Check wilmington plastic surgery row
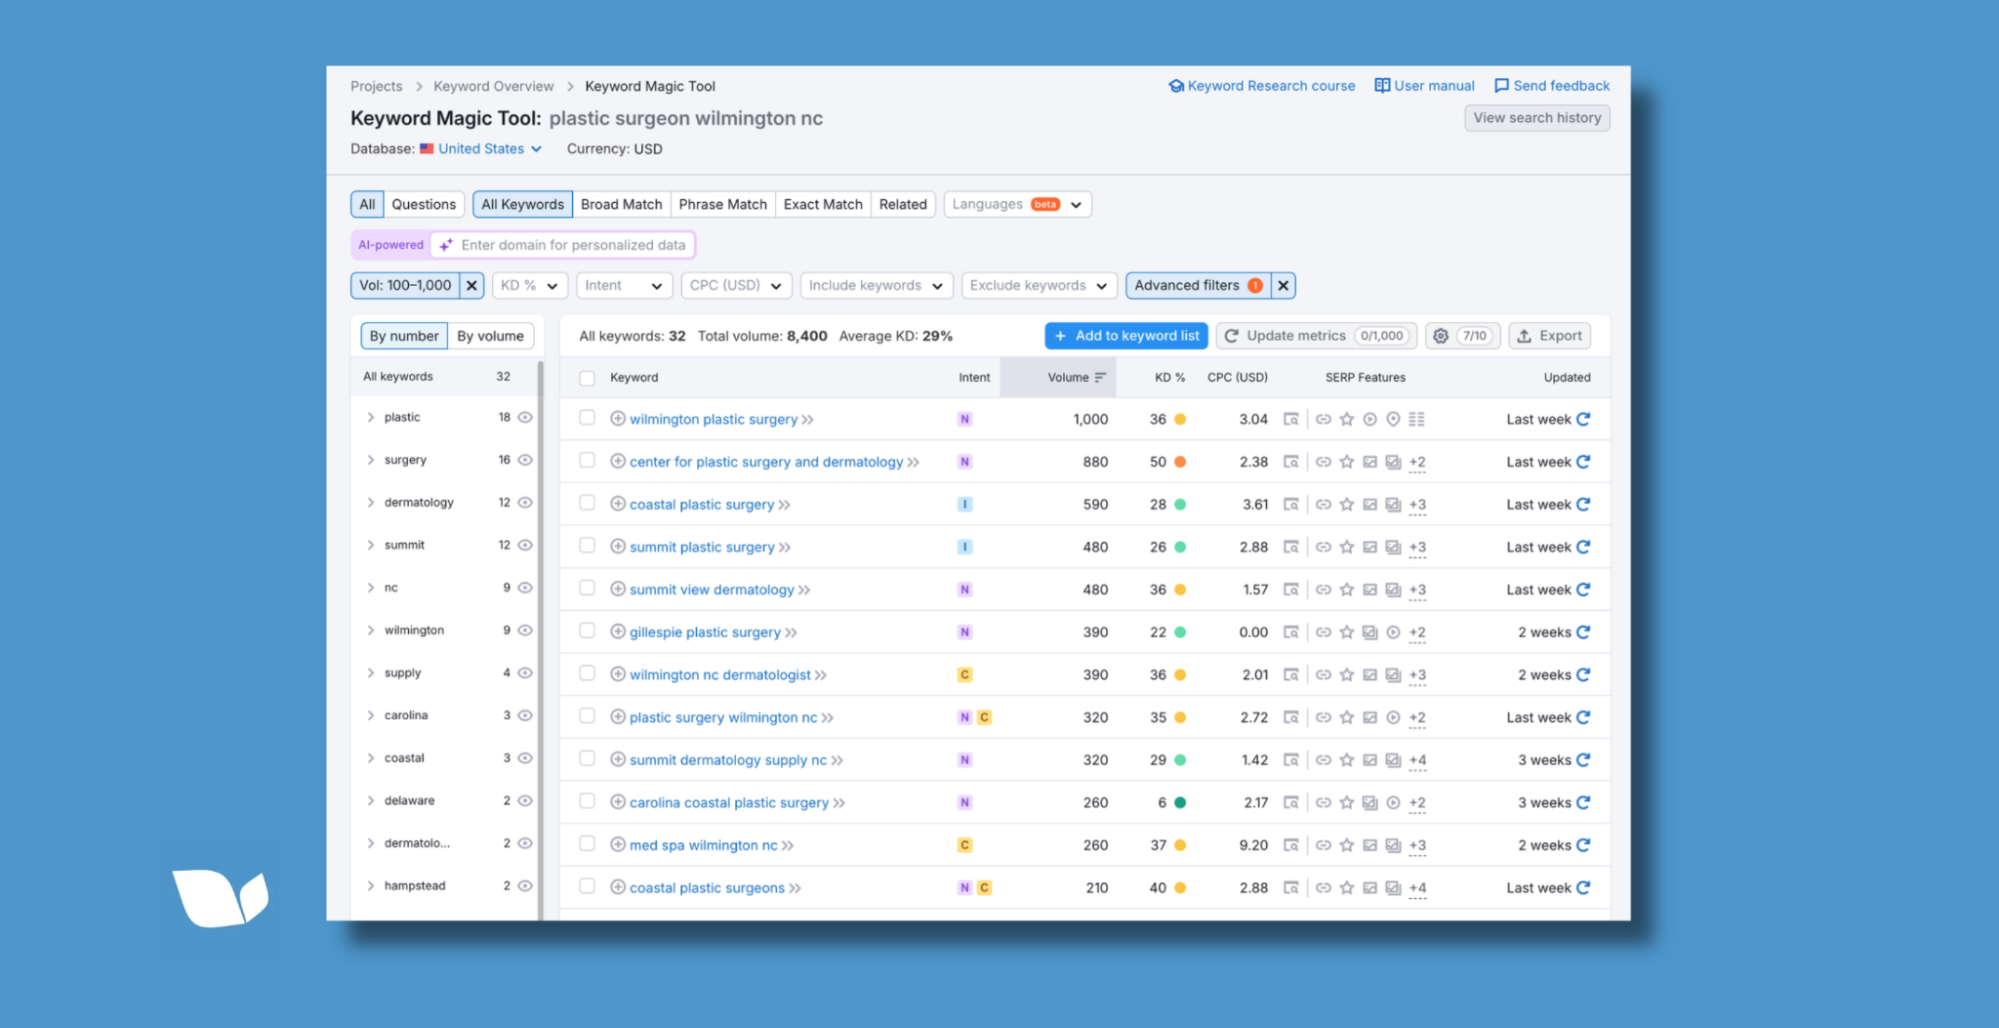Image resolution: width=1999 pixels, height=1028 pixels. (587, 418)
